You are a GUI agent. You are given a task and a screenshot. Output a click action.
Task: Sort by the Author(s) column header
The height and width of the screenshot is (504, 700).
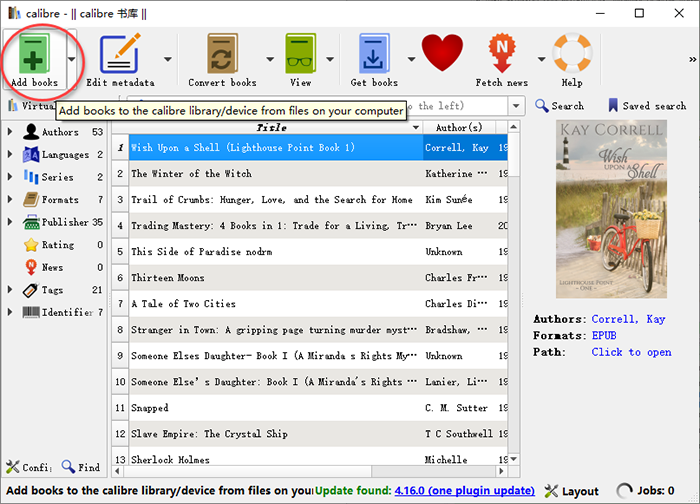pyautogui.click(x=459, y=128)
